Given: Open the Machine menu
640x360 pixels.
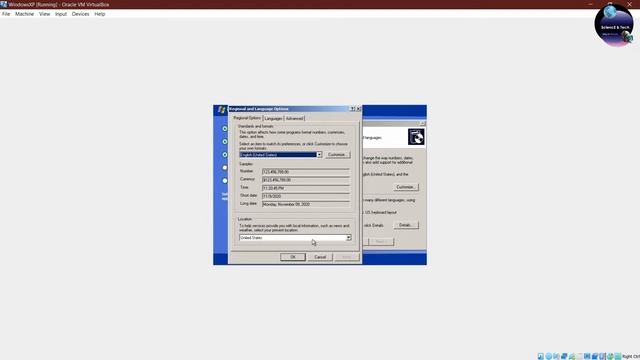Looking at the screenshot, I should (x=24, y=14).
